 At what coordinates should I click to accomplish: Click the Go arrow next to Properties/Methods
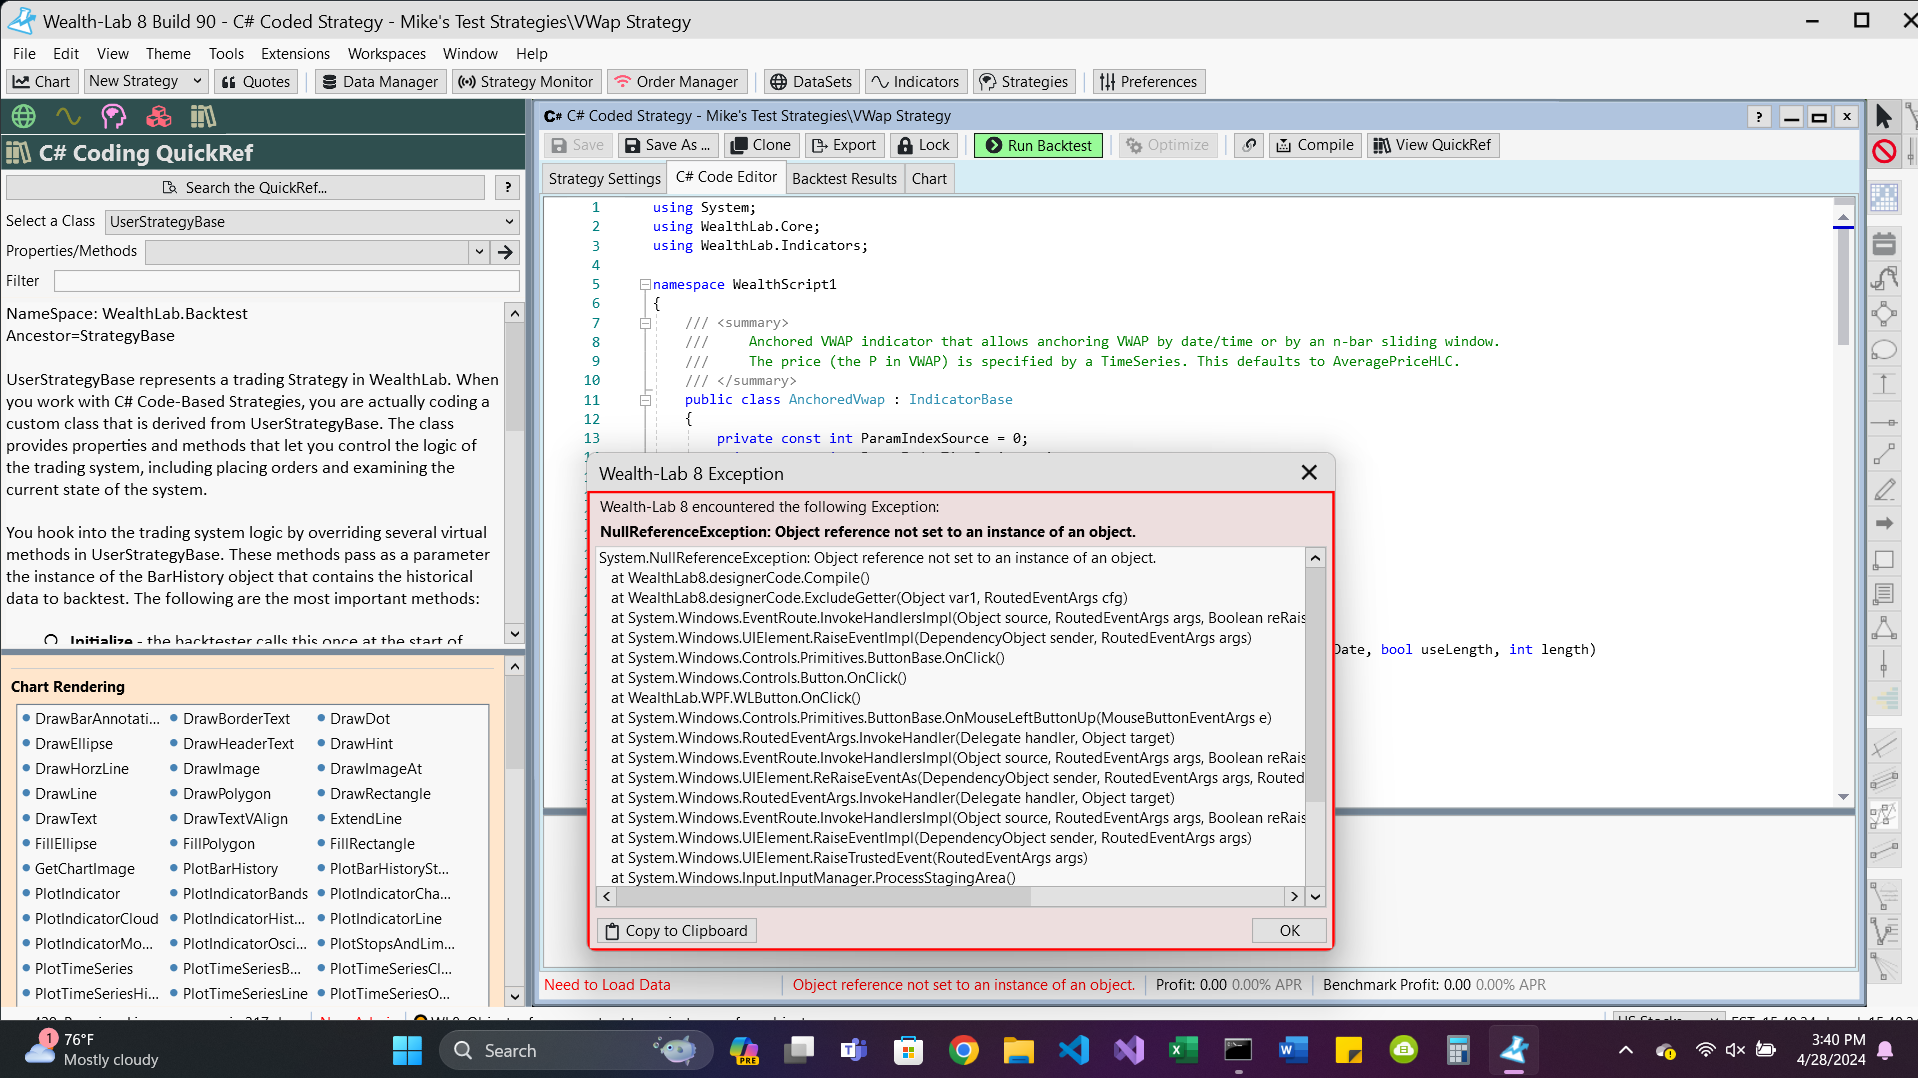point(506,252)
